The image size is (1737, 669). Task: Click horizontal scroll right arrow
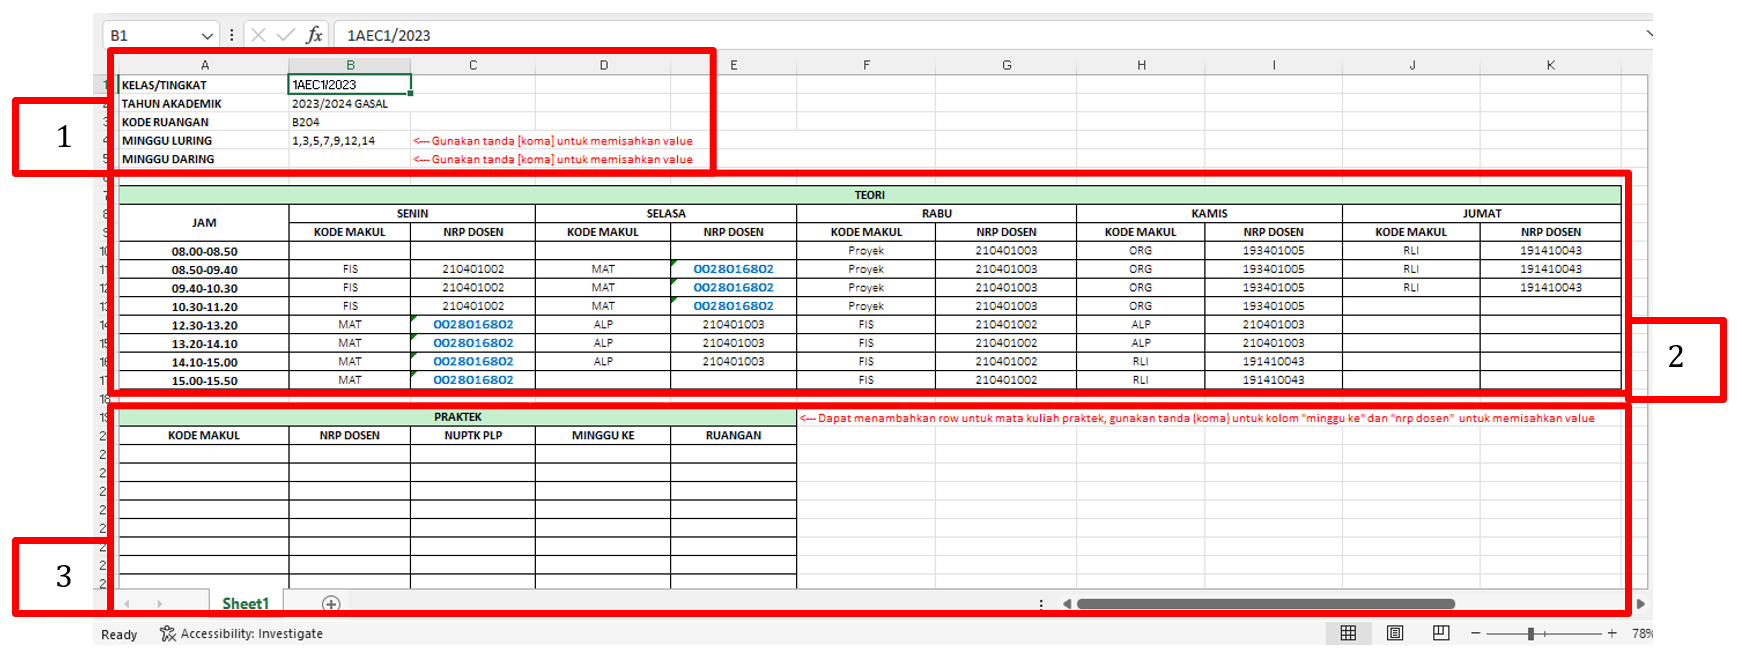point(1640,604)
